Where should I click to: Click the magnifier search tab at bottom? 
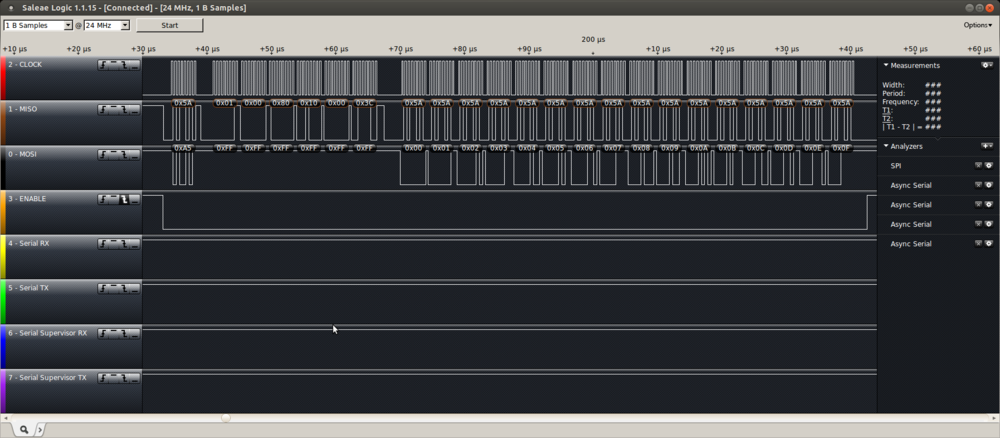pyautogui.click(x=23, y=429)
